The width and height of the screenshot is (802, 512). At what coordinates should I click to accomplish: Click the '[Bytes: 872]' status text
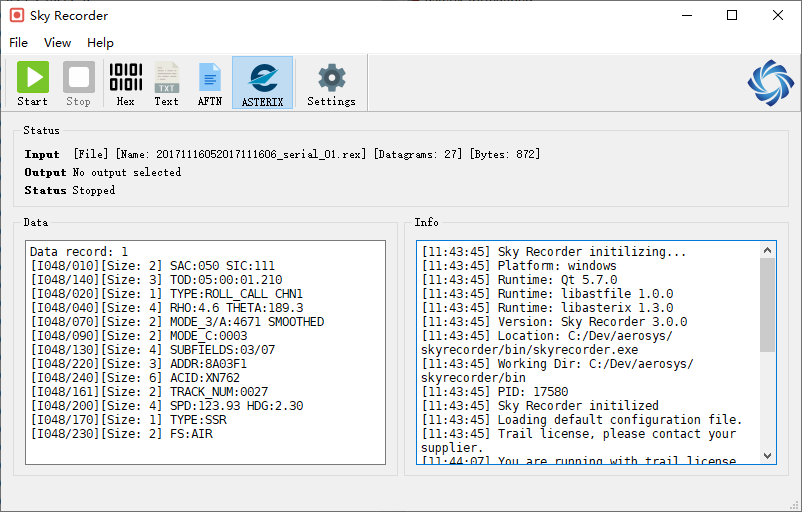point(505,154)
